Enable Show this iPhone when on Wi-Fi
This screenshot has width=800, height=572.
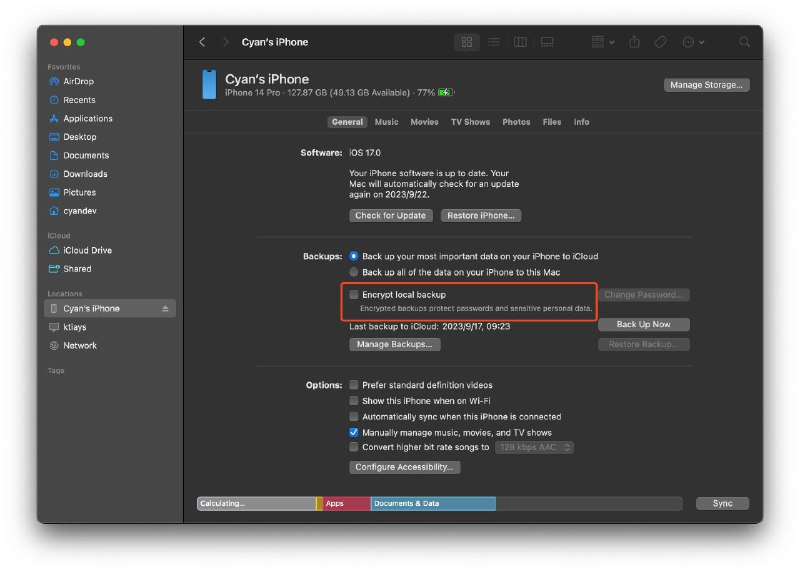tap(354, 401)
